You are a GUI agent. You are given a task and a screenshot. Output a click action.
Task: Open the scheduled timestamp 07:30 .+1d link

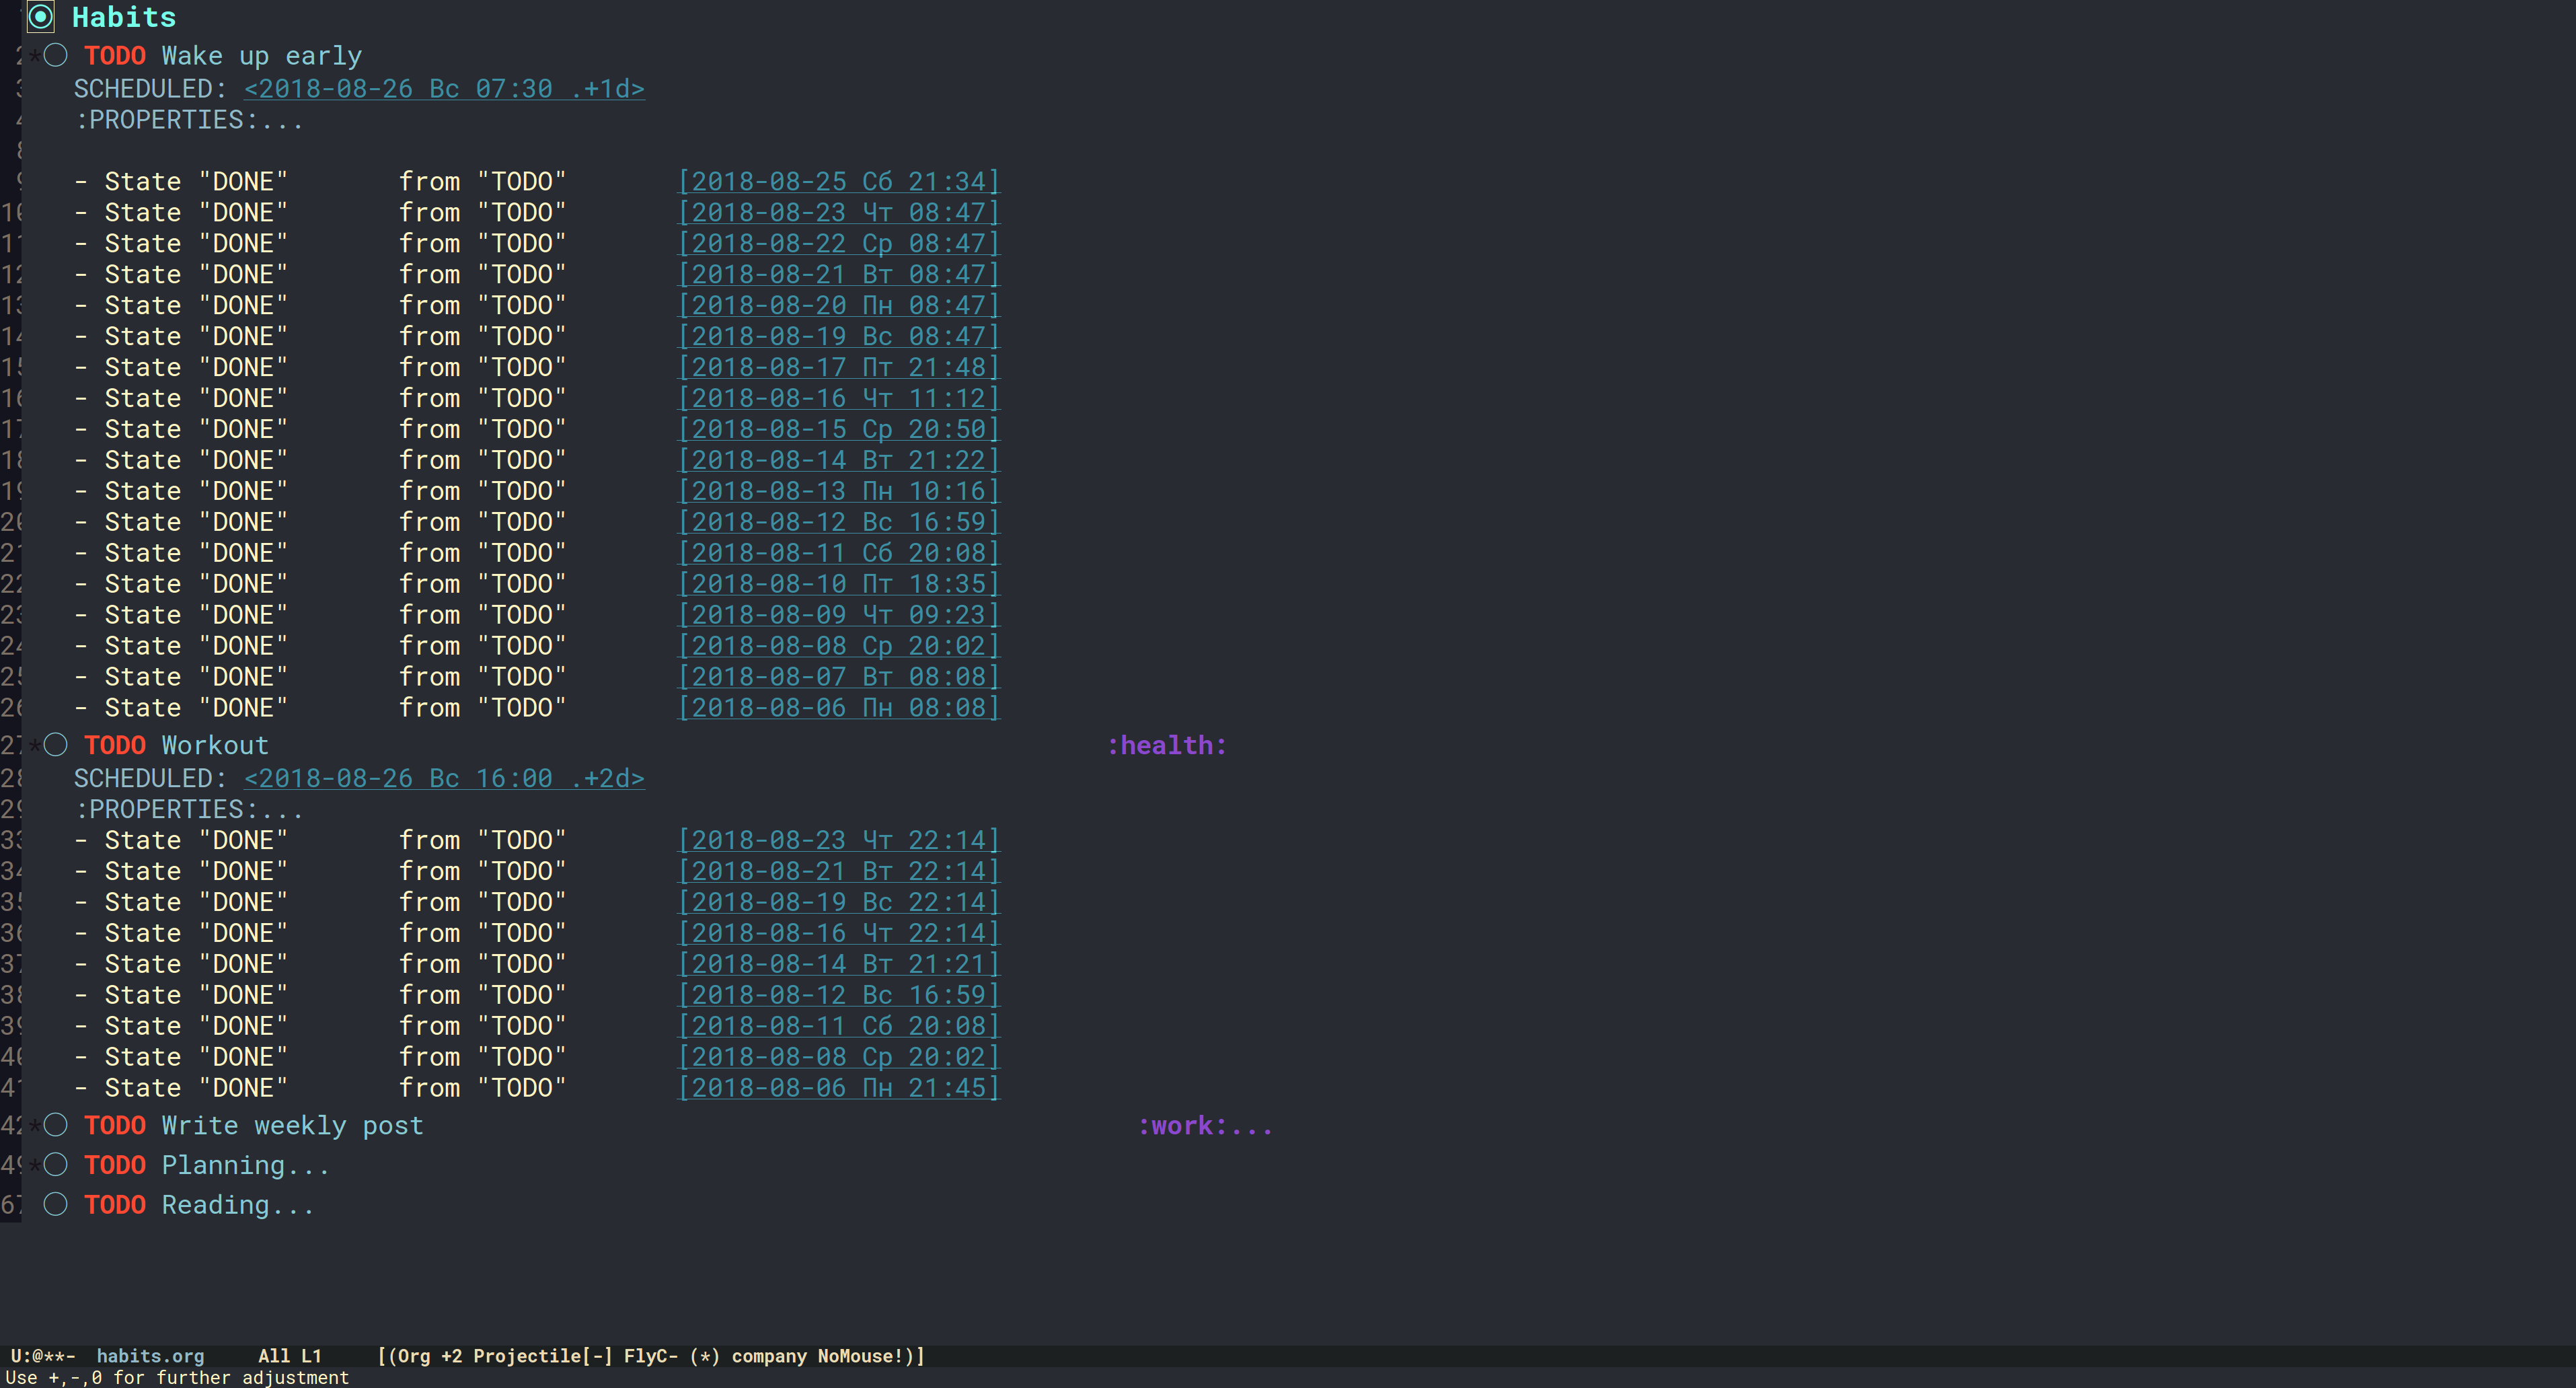444,89
